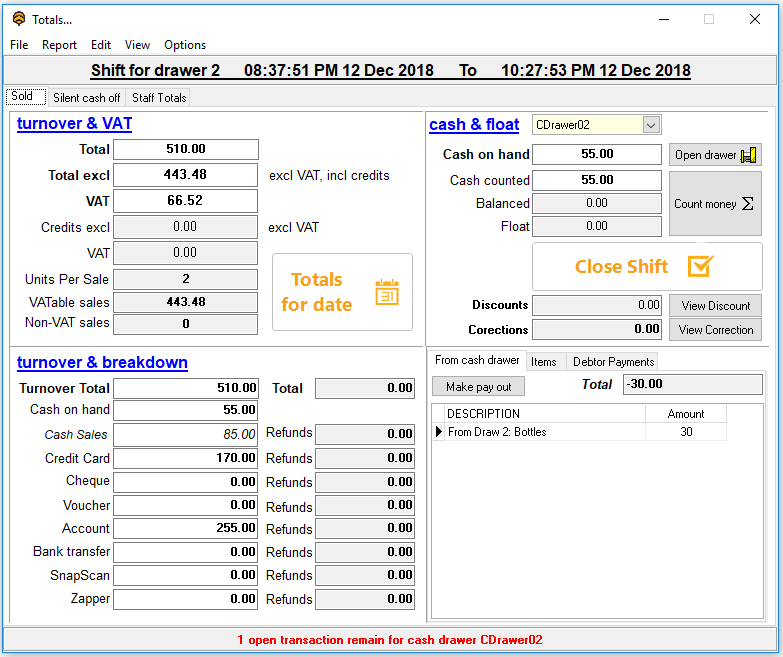Click the open transaction warning in status bar
The height and width of the screenshot is (657, 783).
point(390,640)
